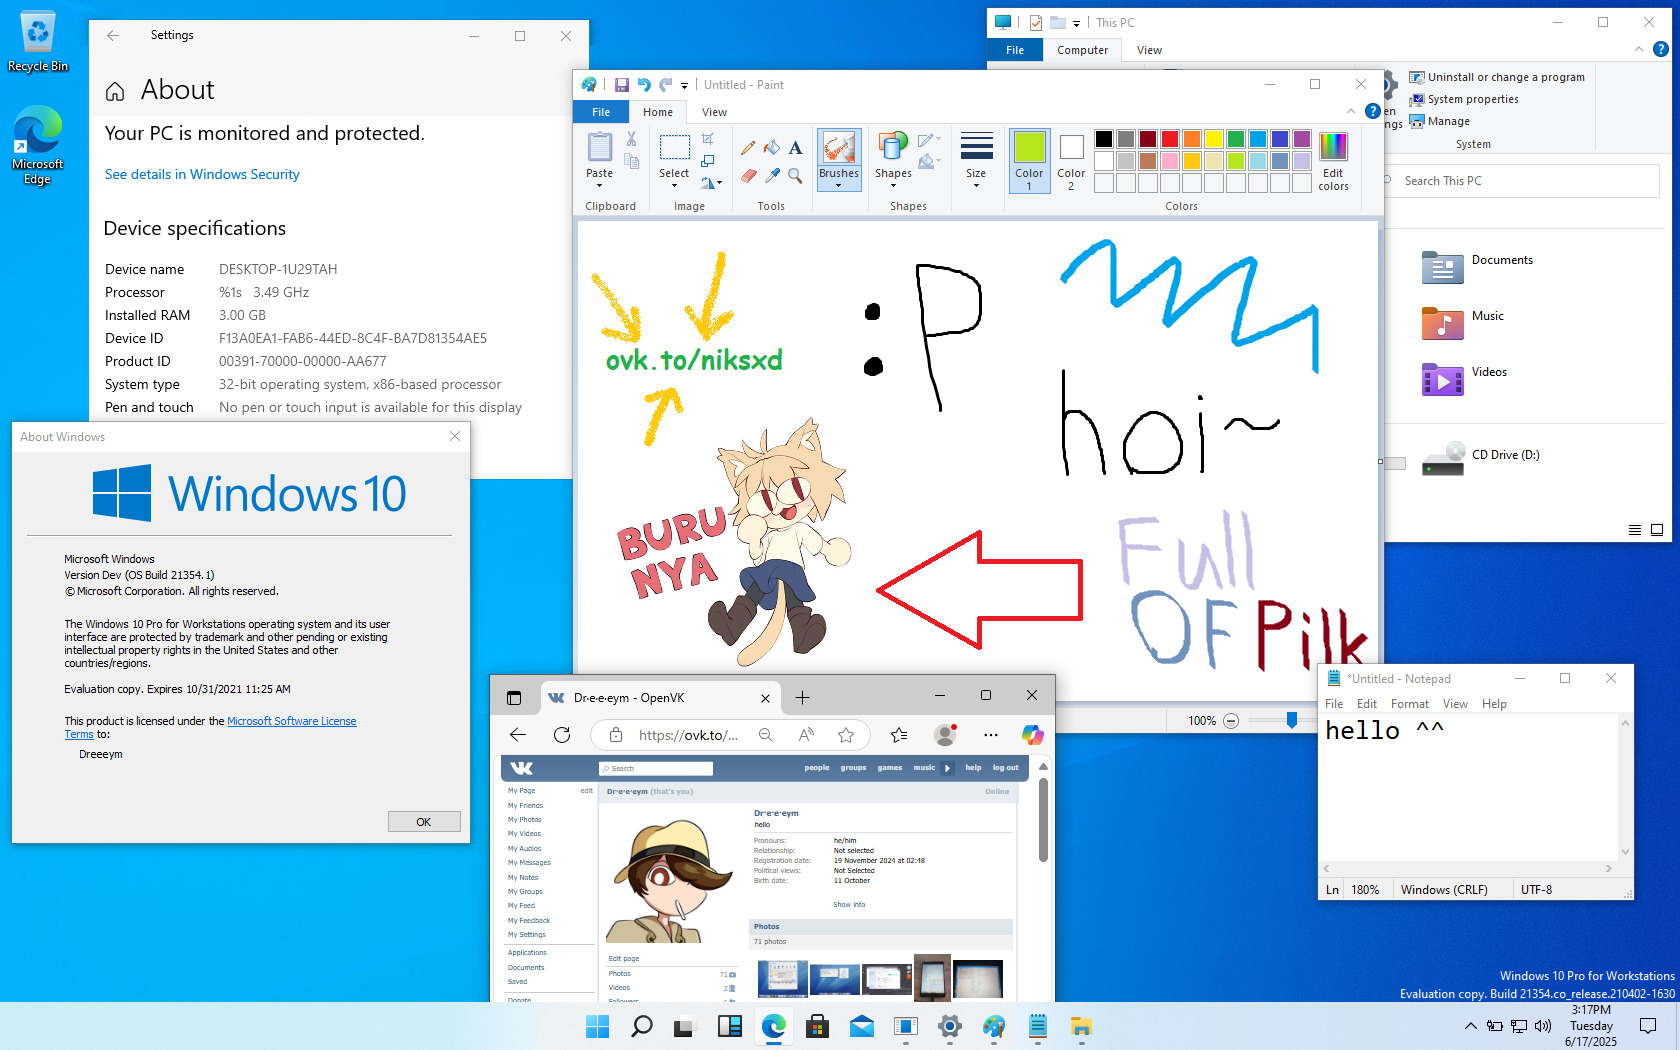1680x1050 pixels.
Task: Select the Color picker eyedropper tool
Action: [x=772, y=176]
